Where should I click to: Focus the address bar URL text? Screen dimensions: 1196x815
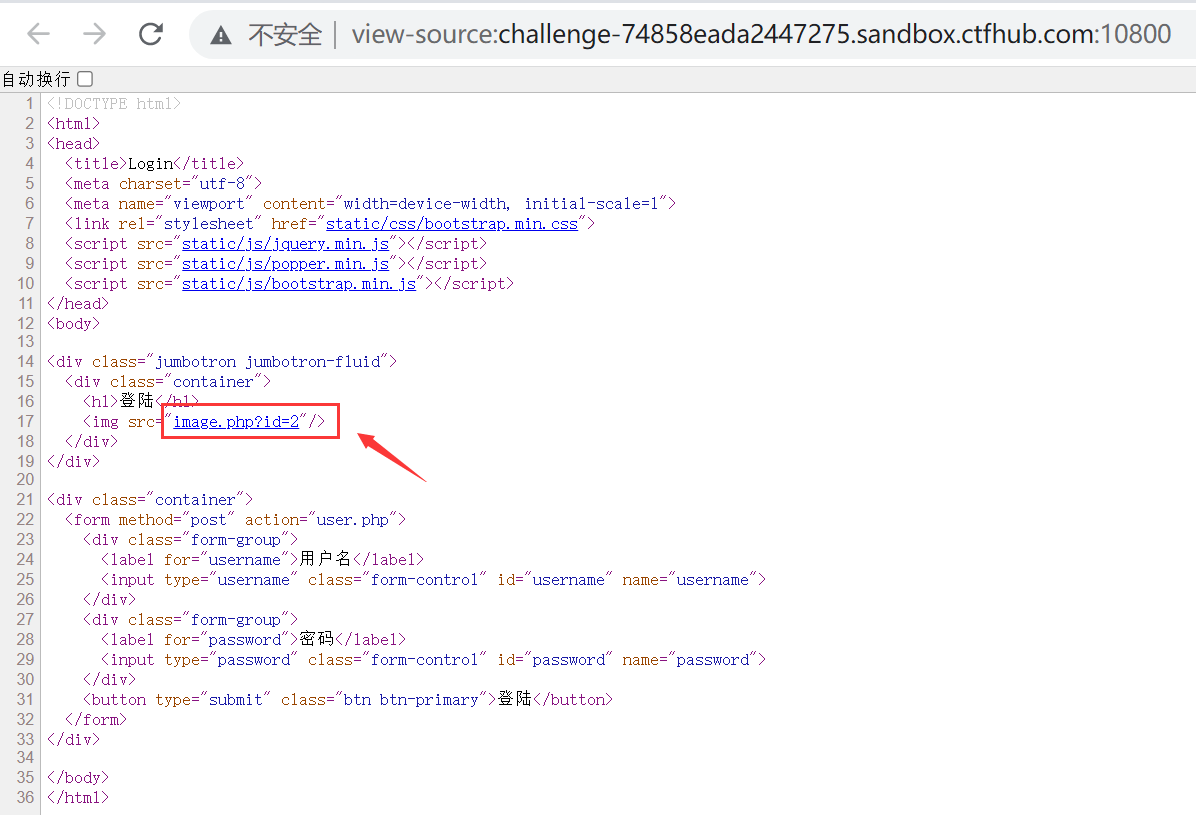[x=760, y=35]
